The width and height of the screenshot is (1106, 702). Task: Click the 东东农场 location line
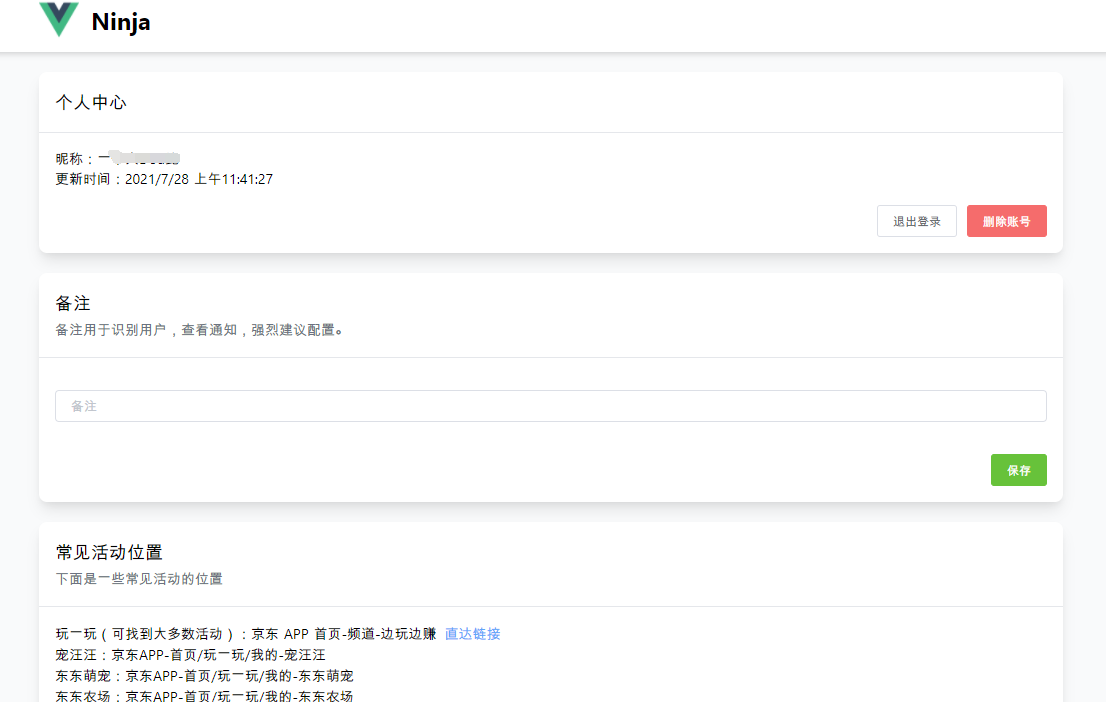[205, 696]
